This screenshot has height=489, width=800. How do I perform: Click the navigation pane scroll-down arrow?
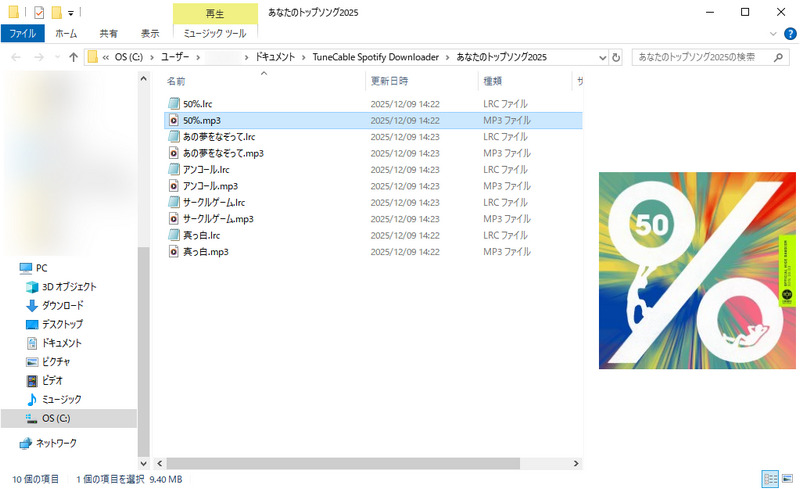(x=143, y=463)
